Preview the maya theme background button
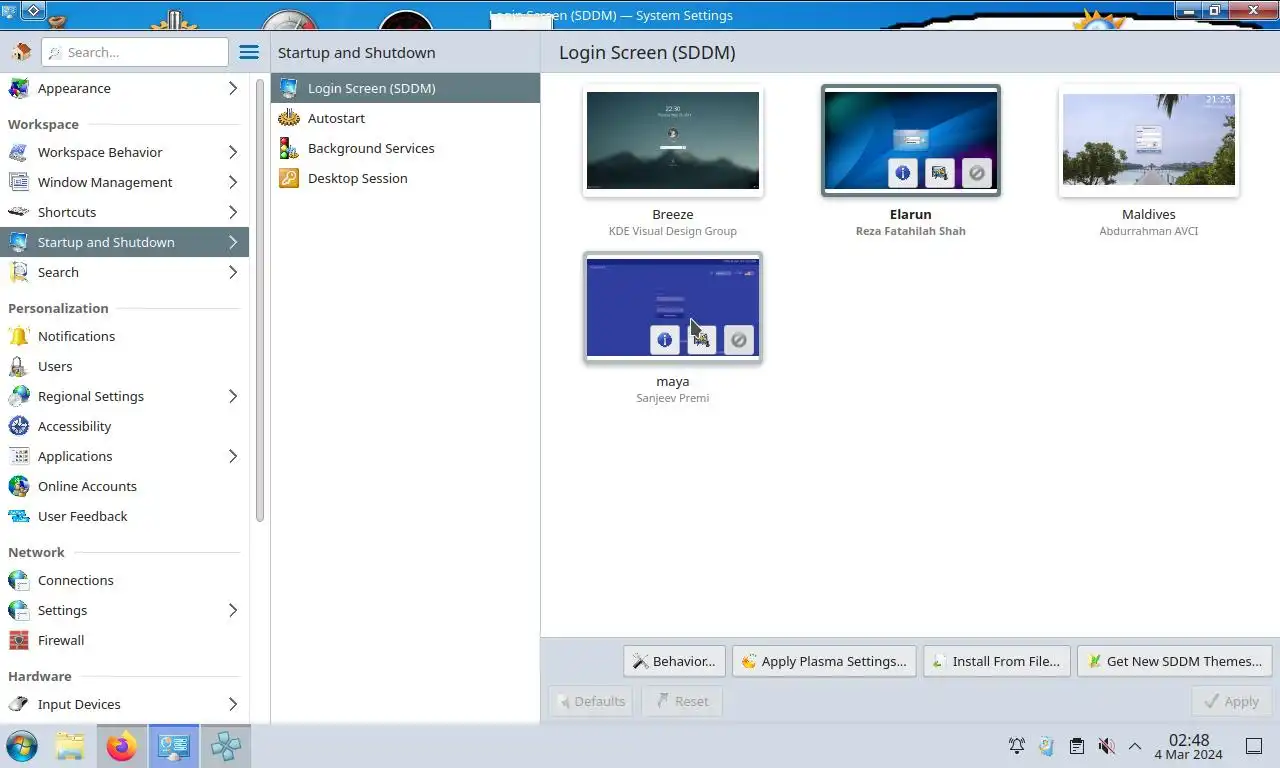 (702, 340)
